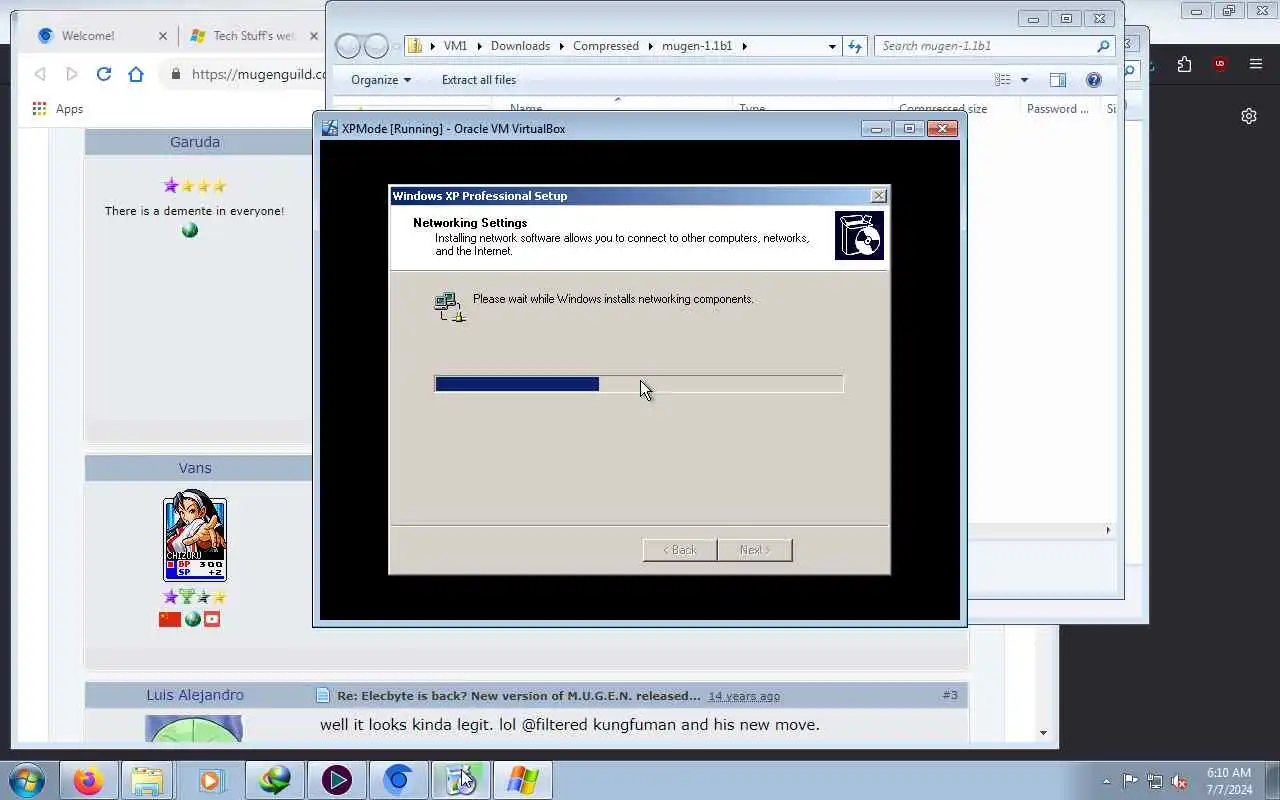Click the 14 years ago timestamp
This screenshot has height=800, width=1280.
coord(744,696)
